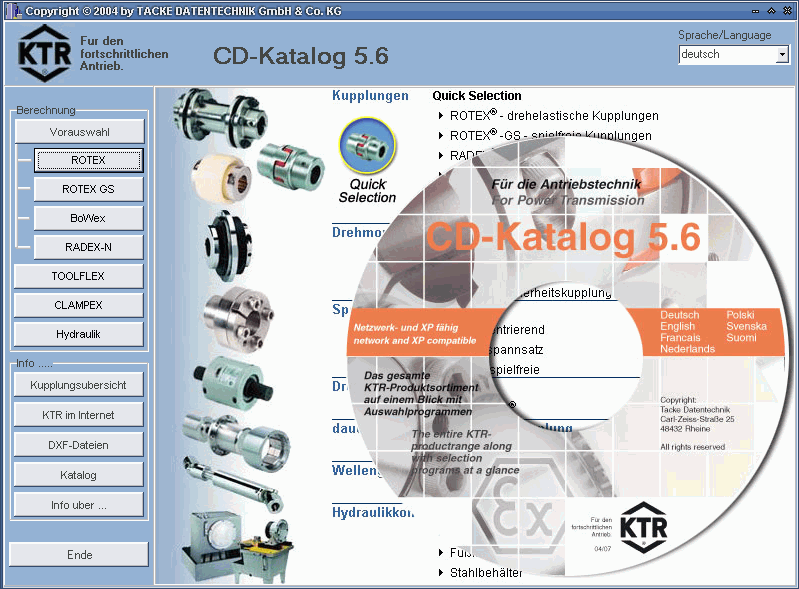
Task: Click the Vorauswahl button
Action: pos(79,132)
